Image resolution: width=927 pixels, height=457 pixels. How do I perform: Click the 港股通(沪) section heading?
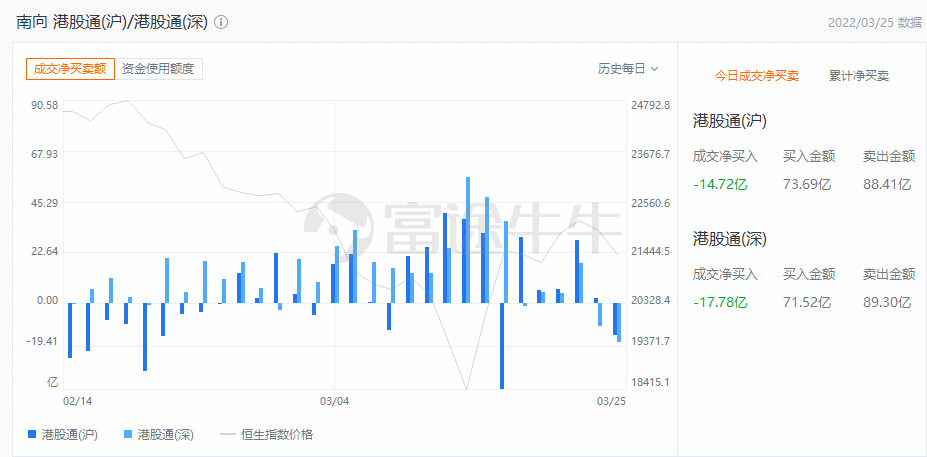[x=730, y=121]
